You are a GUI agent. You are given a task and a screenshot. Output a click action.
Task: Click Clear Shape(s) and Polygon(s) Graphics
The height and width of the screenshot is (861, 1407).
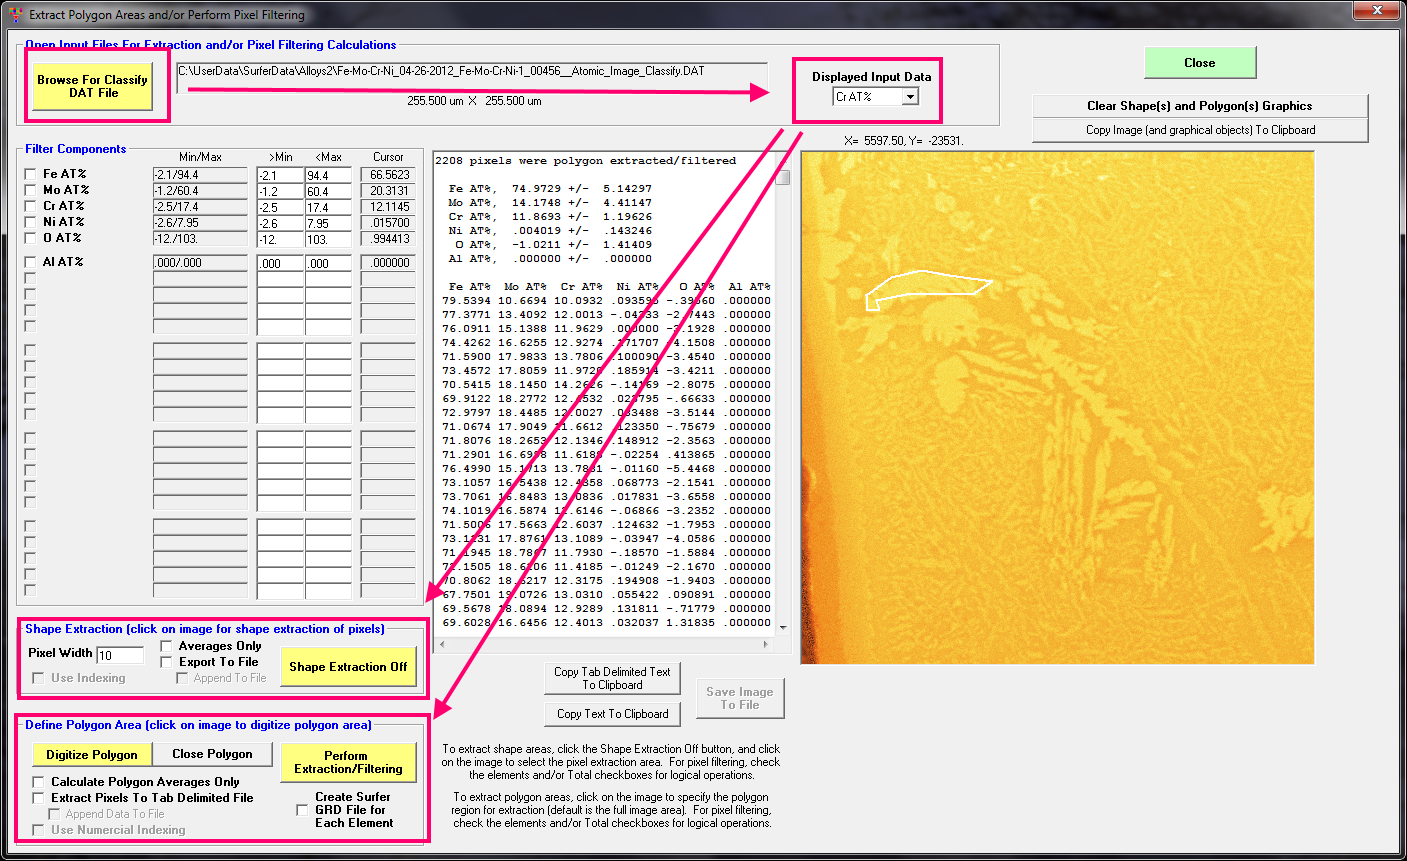point(1199,106)
